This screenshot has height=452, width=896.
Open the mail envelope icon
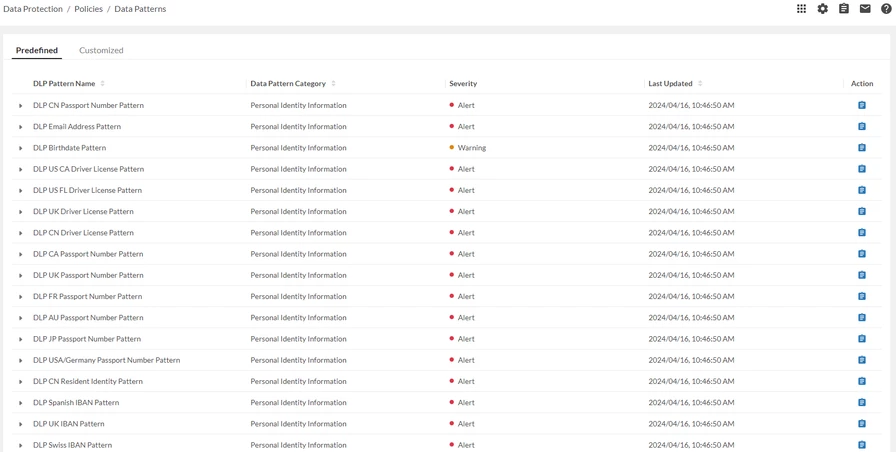click(x=865, y=9)
